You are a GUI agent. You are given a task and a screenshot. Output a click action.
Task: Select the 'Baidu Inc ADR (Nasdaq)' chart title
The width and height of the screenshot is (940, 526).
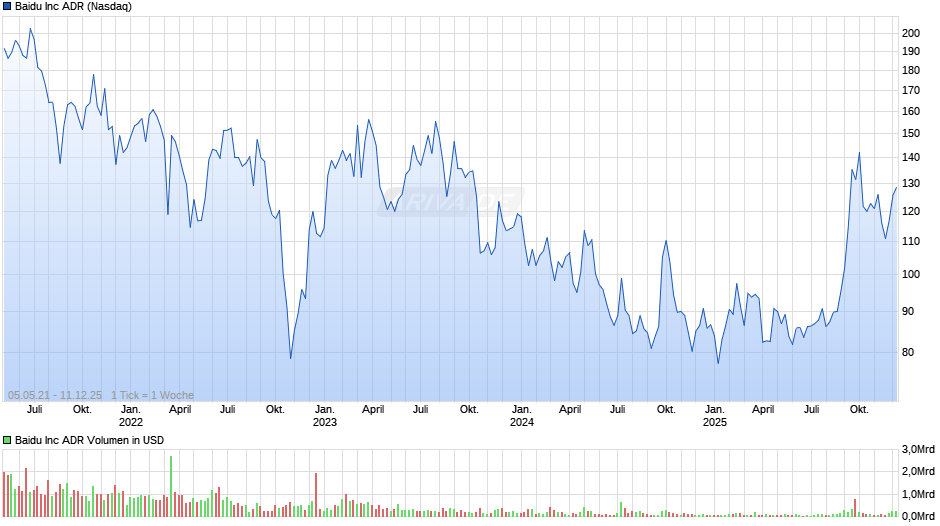tap(73, 7)
